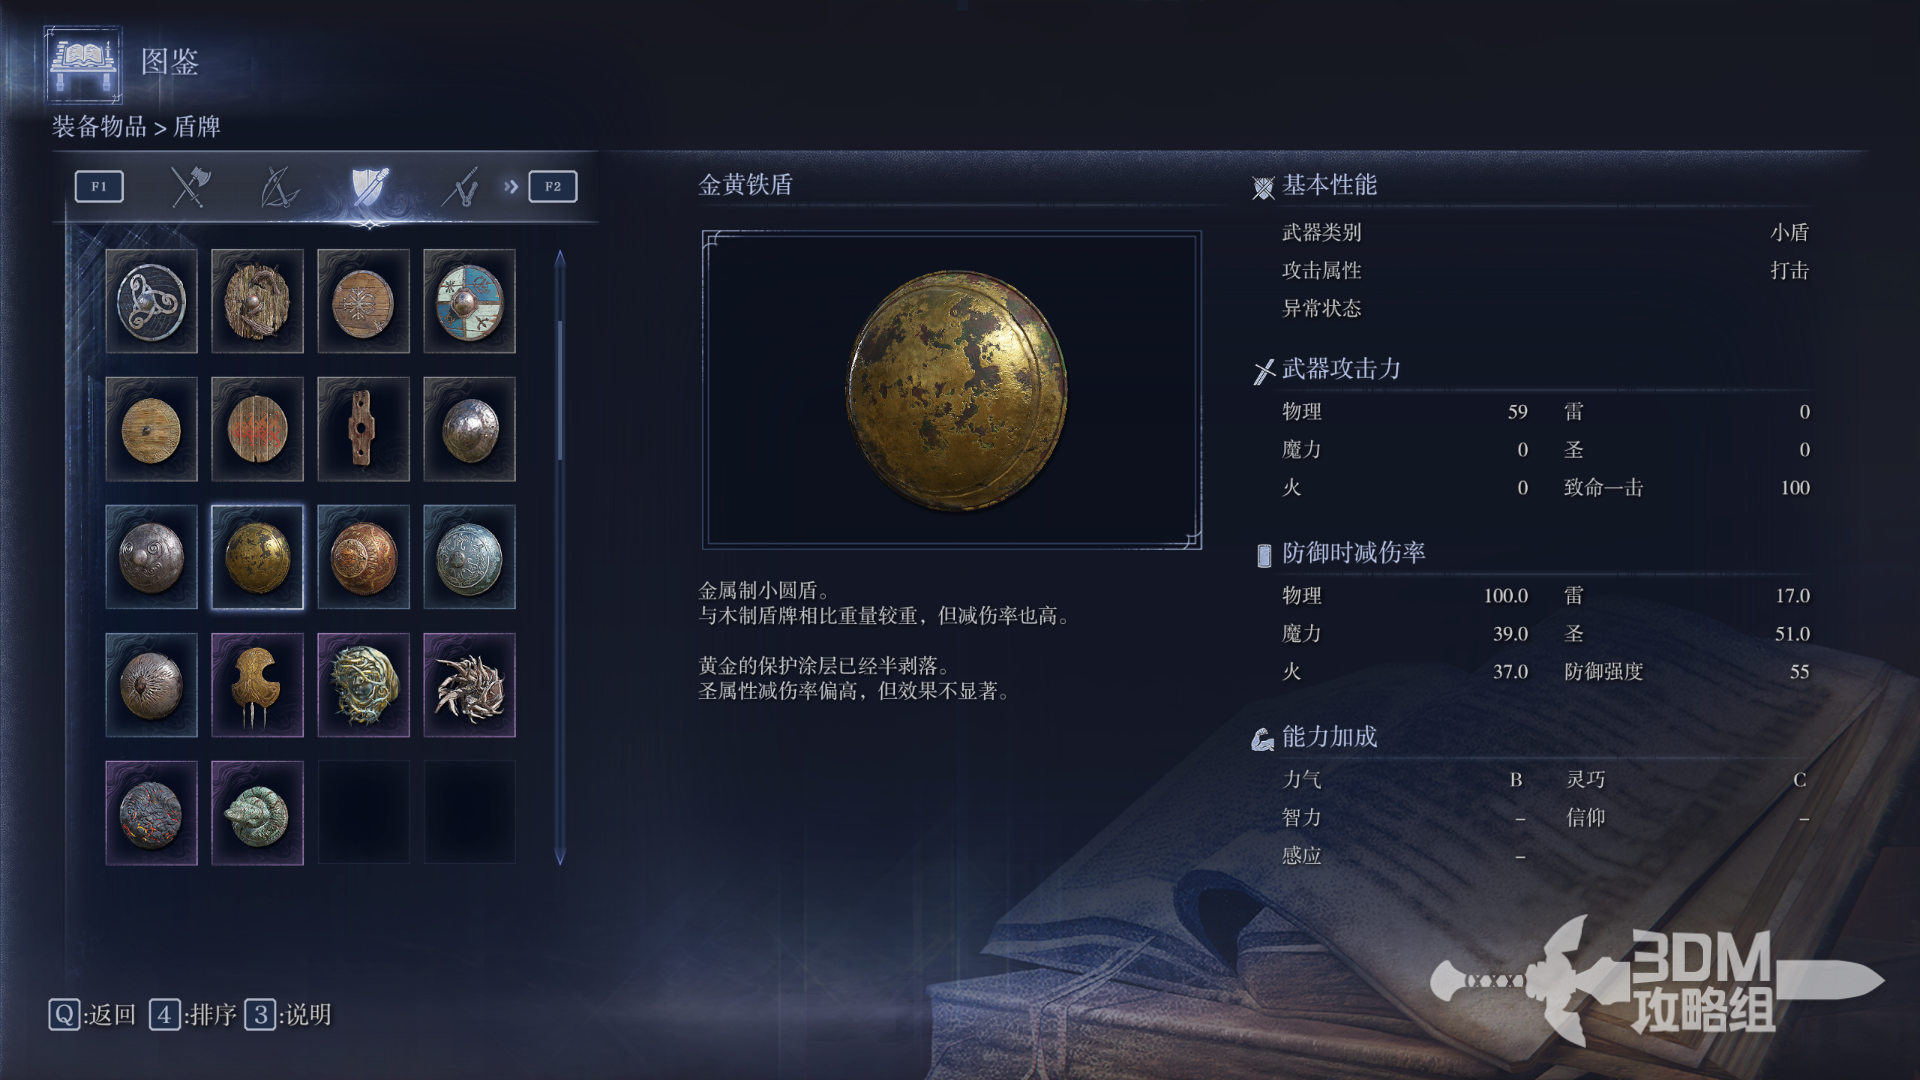Pick the coiled green serpent shield icon
Viewport: 1920px width, 1080px height.
click(257, 813)
